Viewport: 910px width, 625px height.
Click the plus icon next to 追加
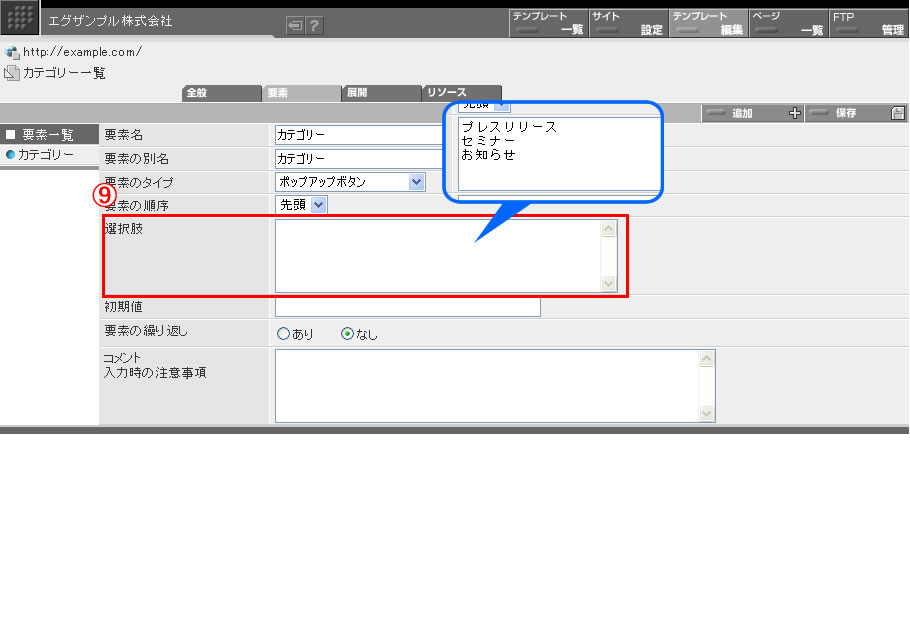click(x=795, y=113)
